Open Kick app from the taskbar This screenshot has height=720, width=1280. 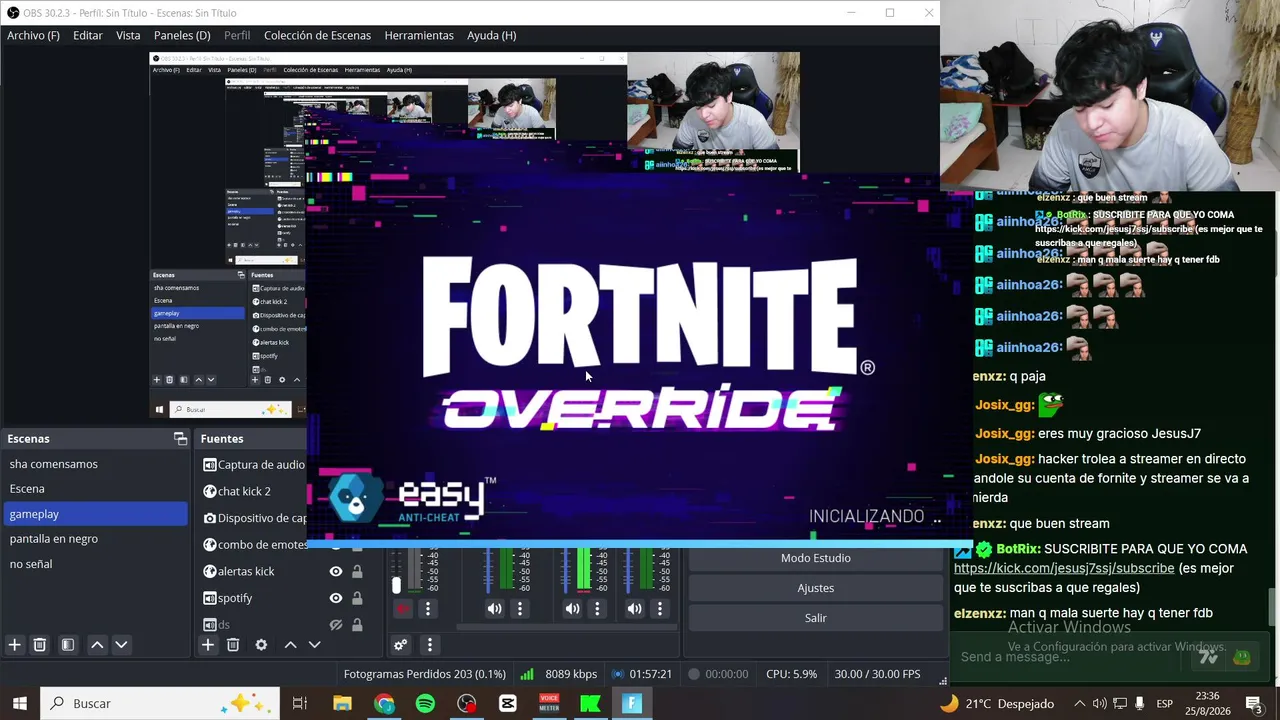tap(590, 703)
